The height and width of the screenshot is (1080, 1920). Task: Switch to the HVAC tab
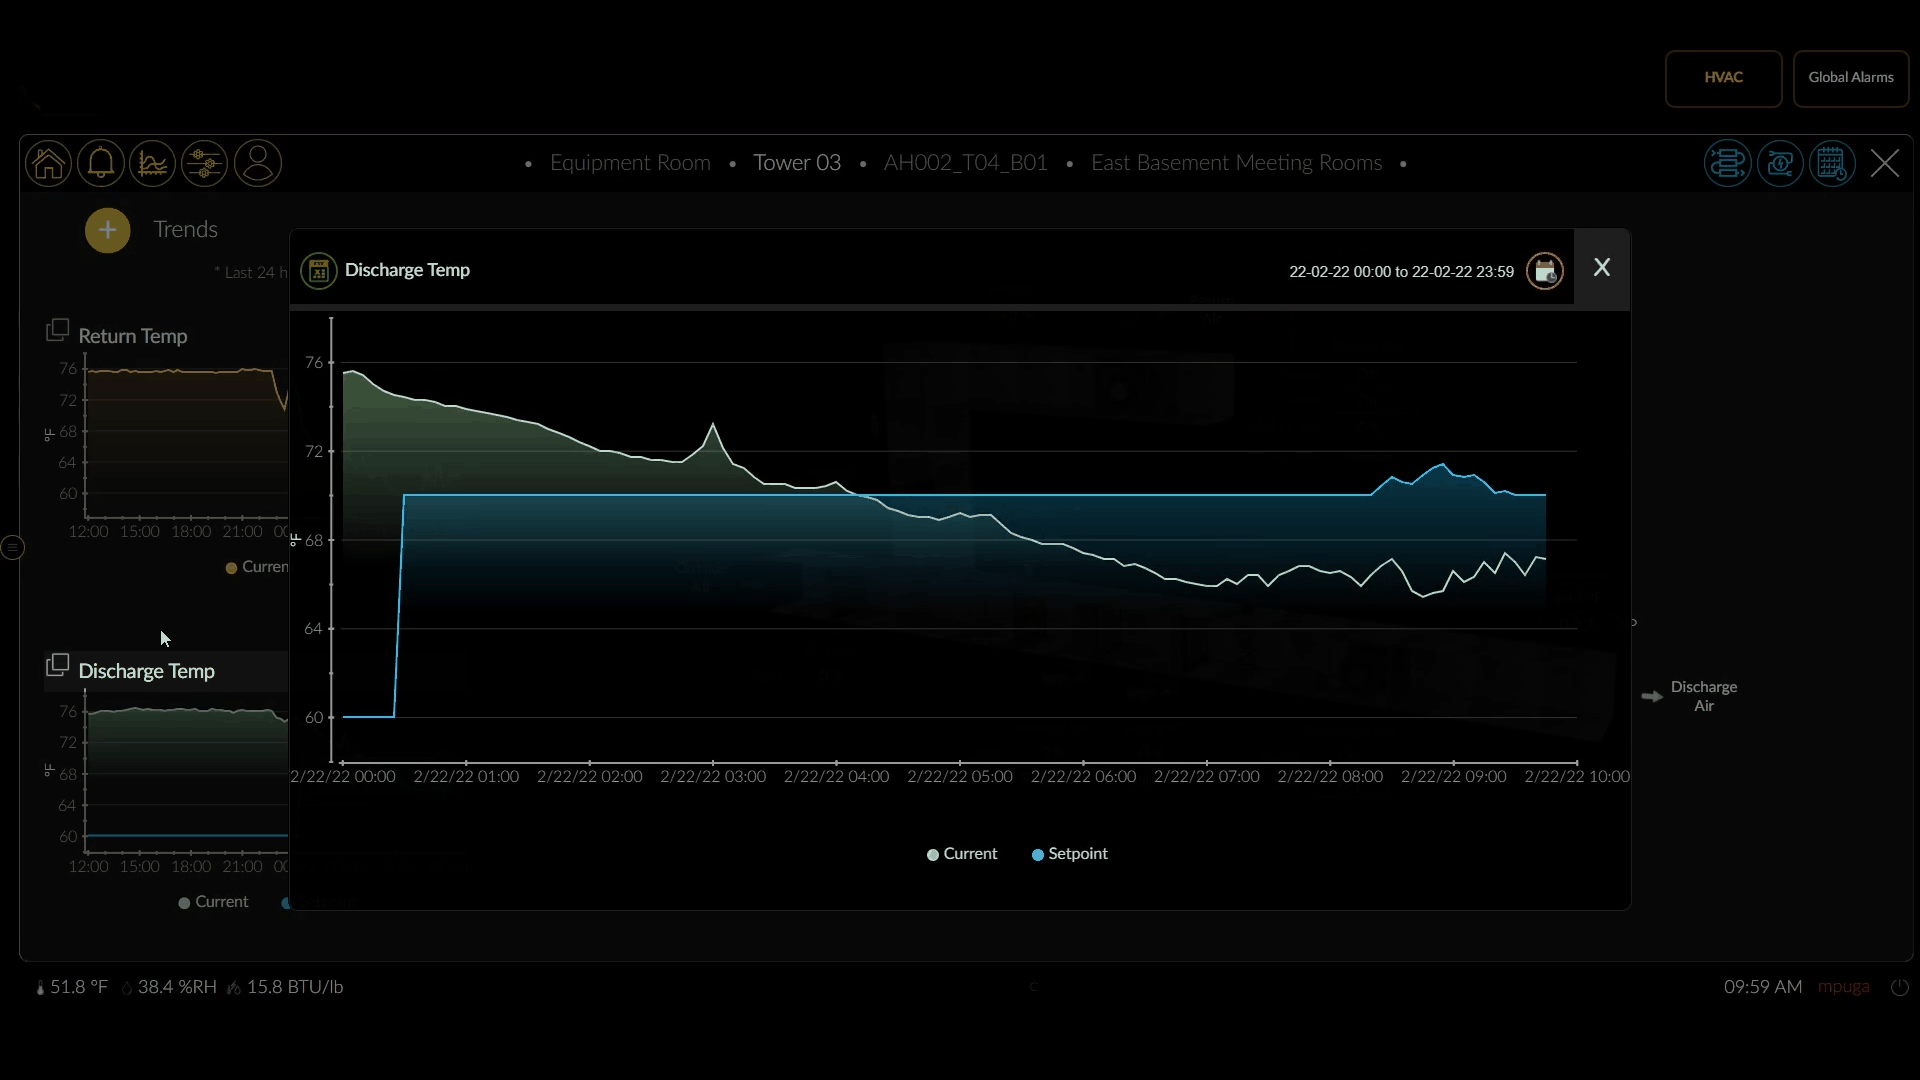point(1723,78)
